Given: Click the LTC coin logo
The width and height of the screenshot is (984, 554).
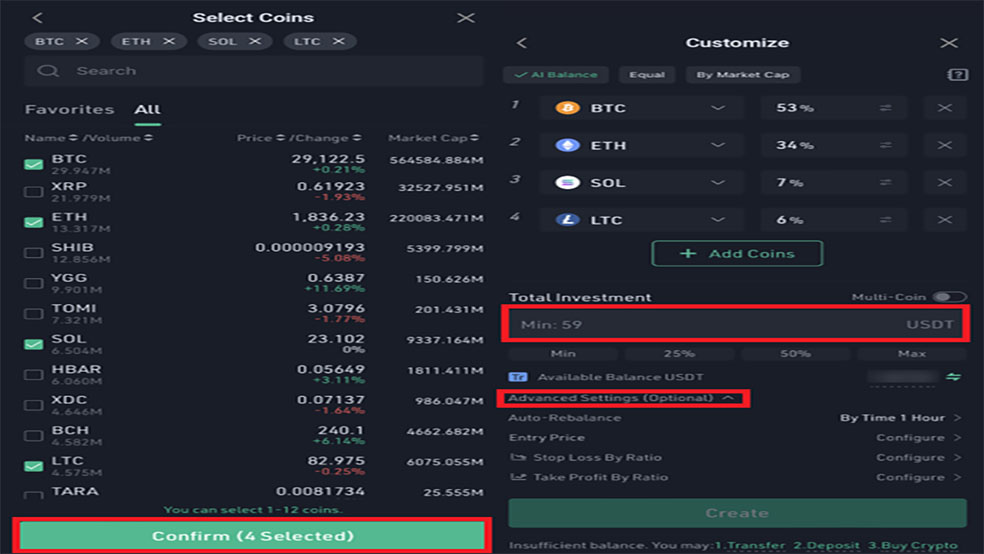Looking at the screenshot, I should [x=567, y=220].
